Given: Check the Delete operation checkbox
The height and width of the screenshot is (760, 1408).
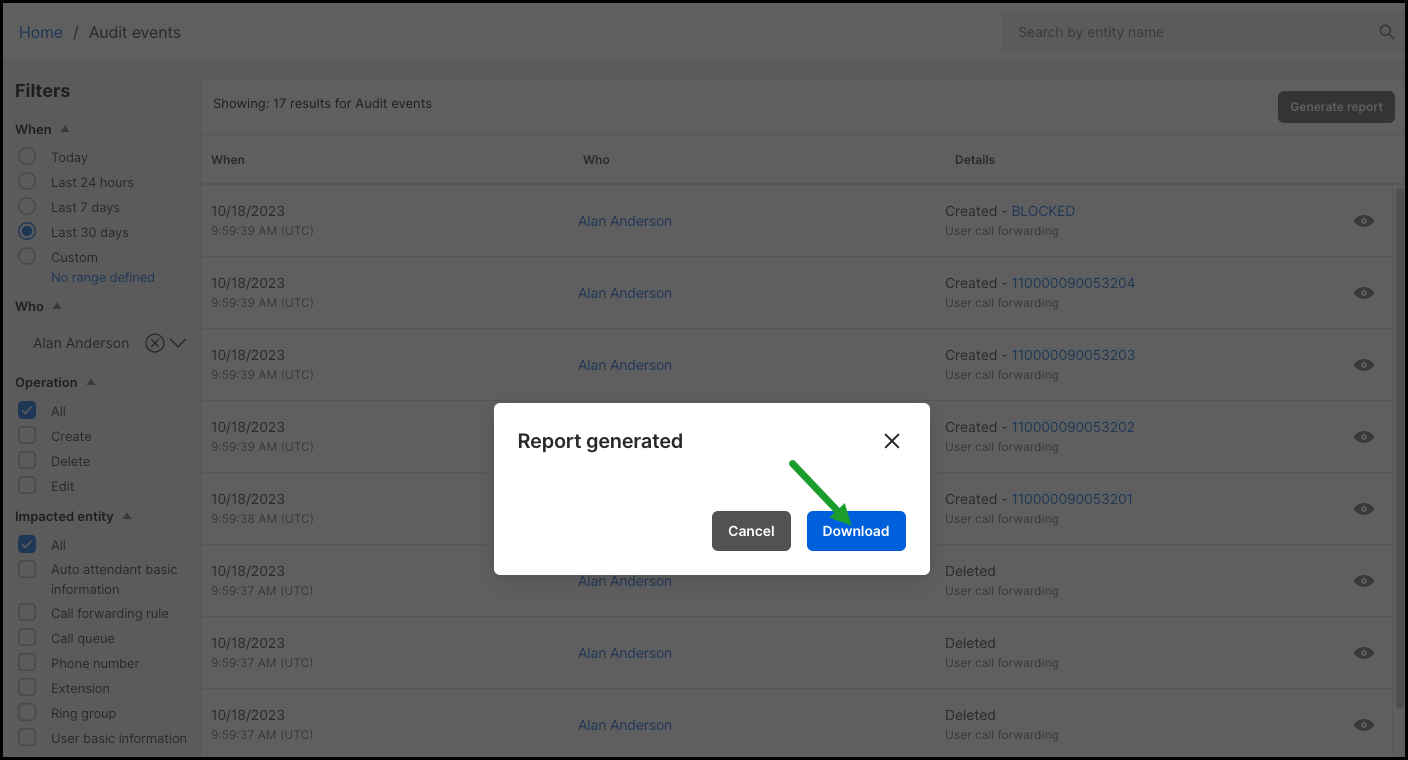Looking at the screenshot, I should (x=27, y=461).
